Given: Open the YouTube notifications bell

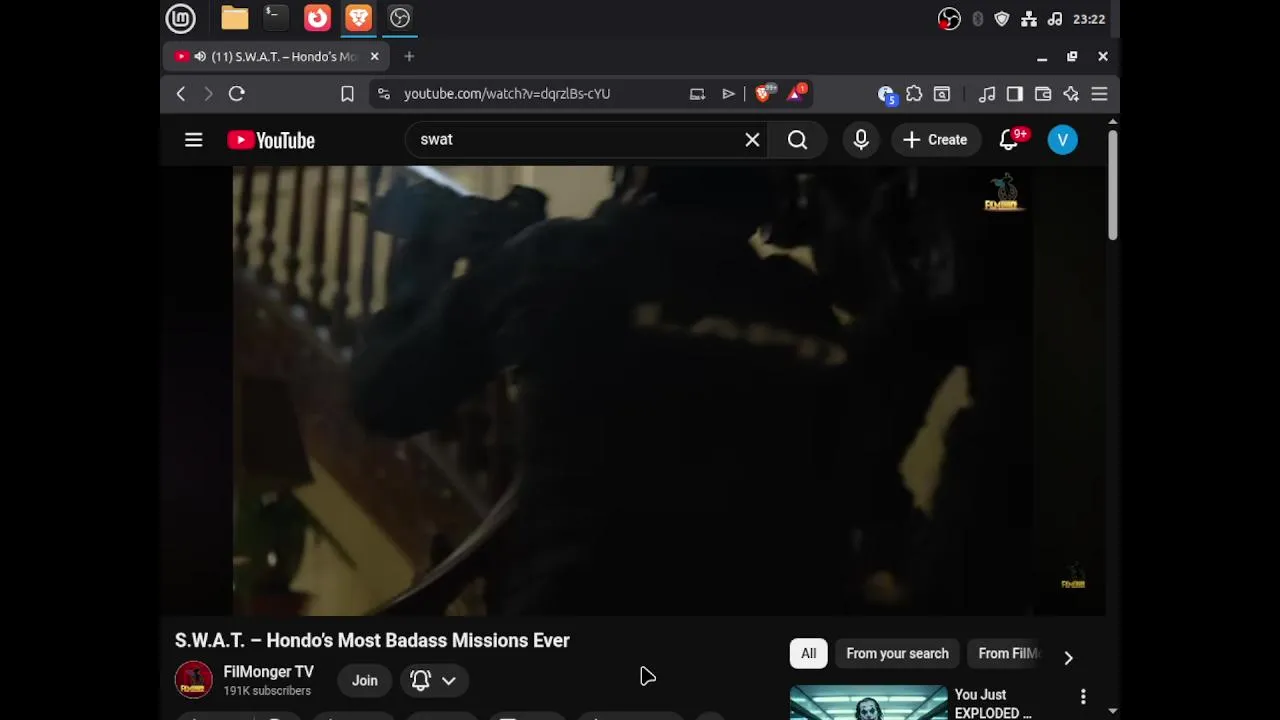Looking at the screenshot, I should point(1010,140).
